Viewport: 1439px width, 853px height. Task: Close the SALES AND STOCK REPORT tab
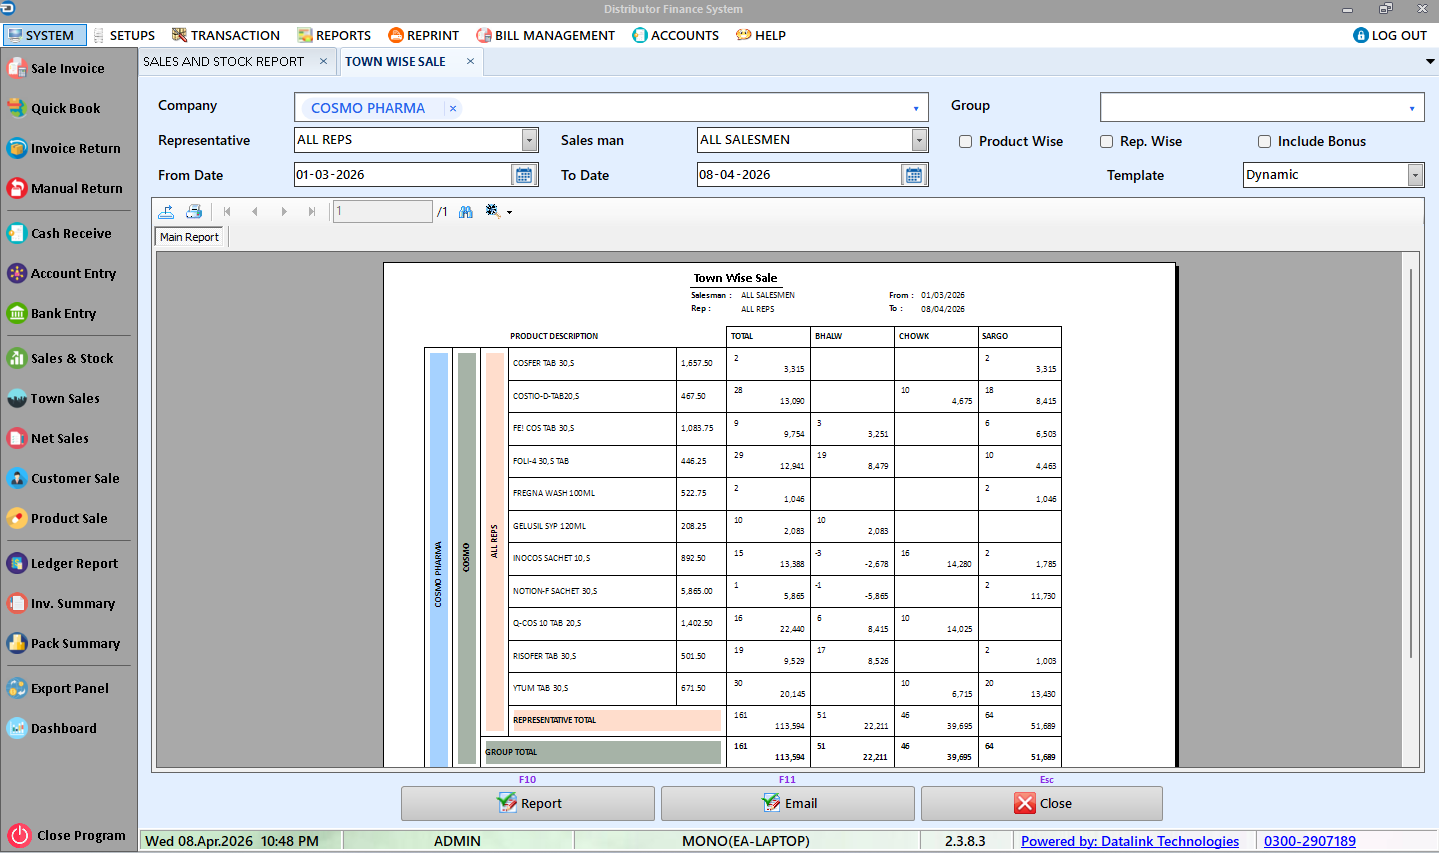[x=323, y=61]
